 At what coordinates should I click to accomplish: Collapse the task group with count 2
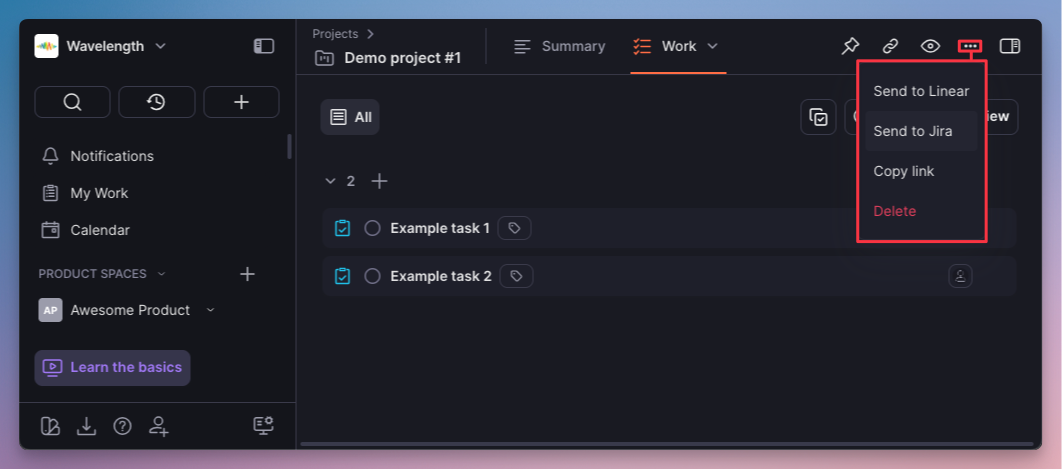(330, 181)
